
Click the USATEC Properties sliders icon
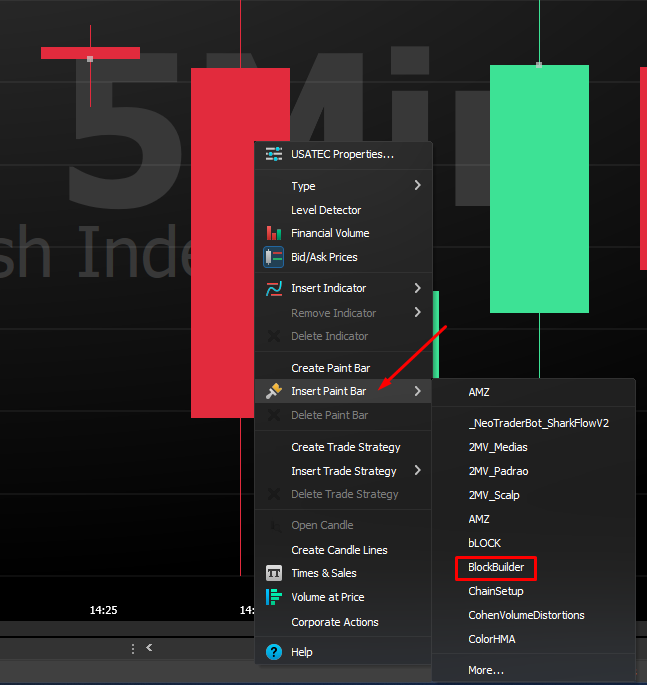coord(273,154)
